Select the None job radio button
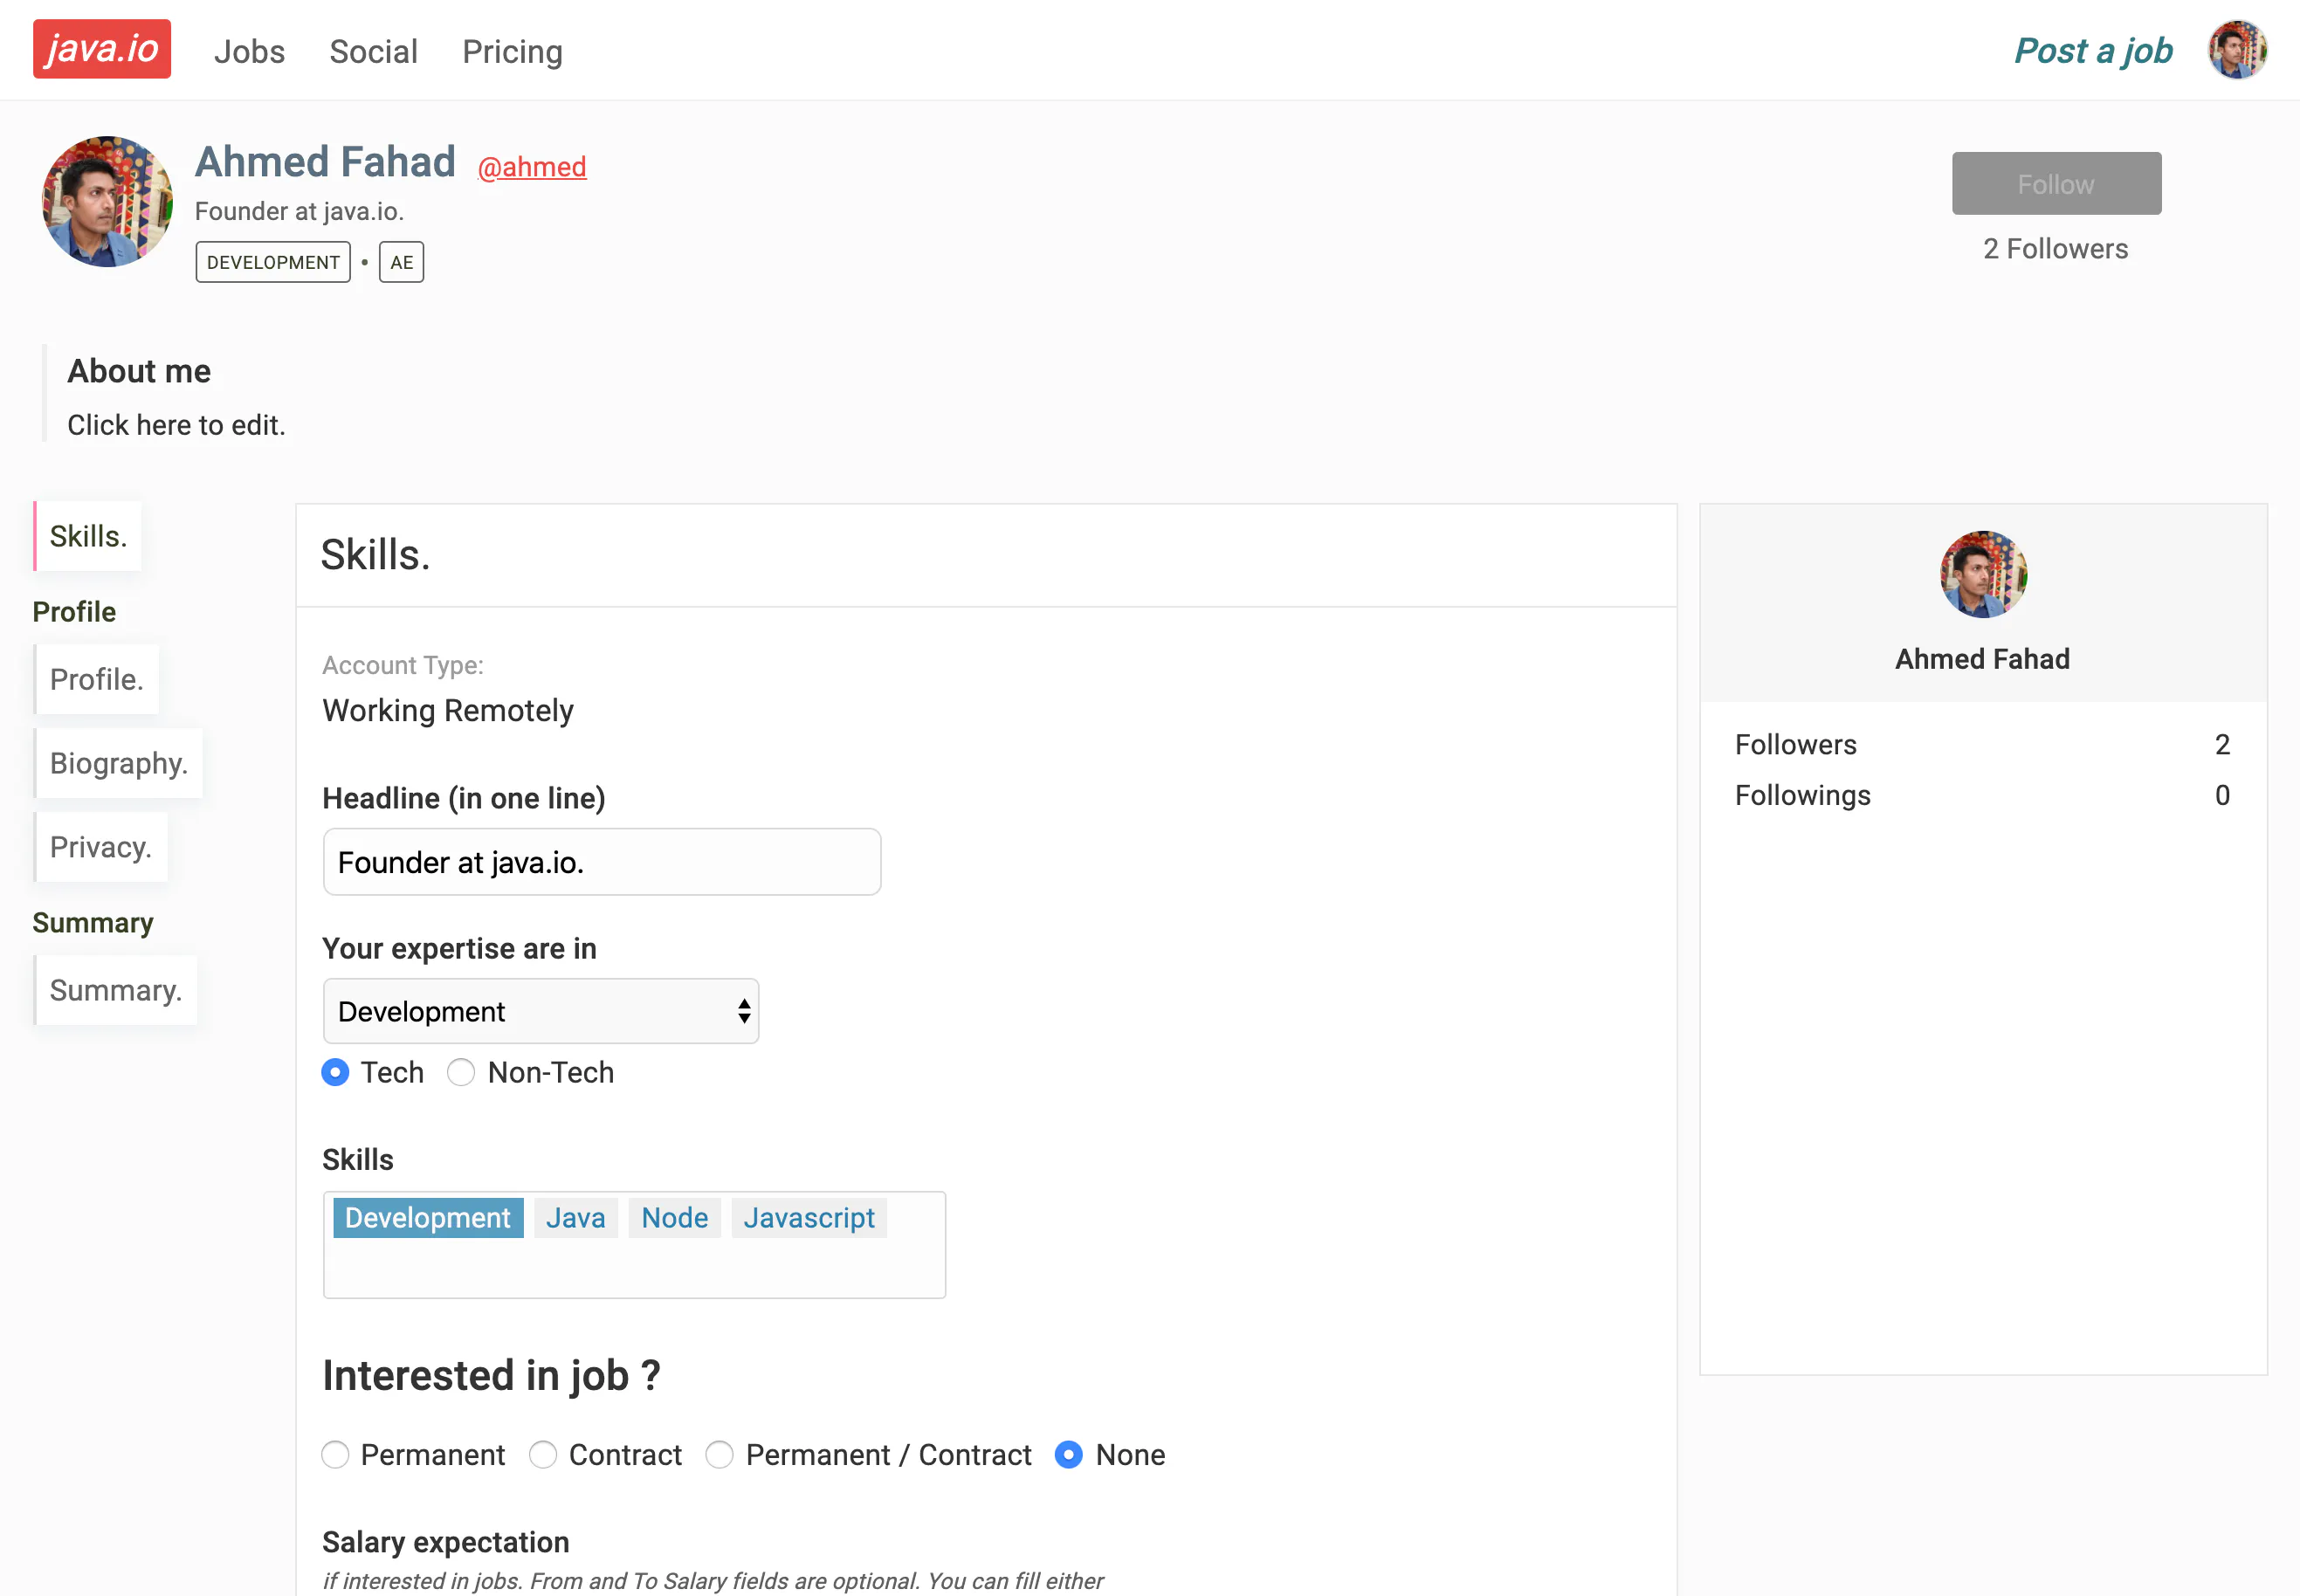2300x1596 pixels. (1069, 1454)
